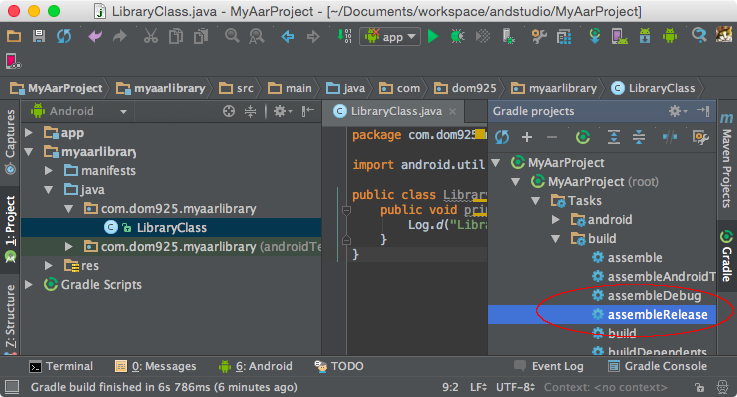Open AVD Manager icon
This screenshot has width=737, height=397.
pyautogui.click(x=619, y=36)
